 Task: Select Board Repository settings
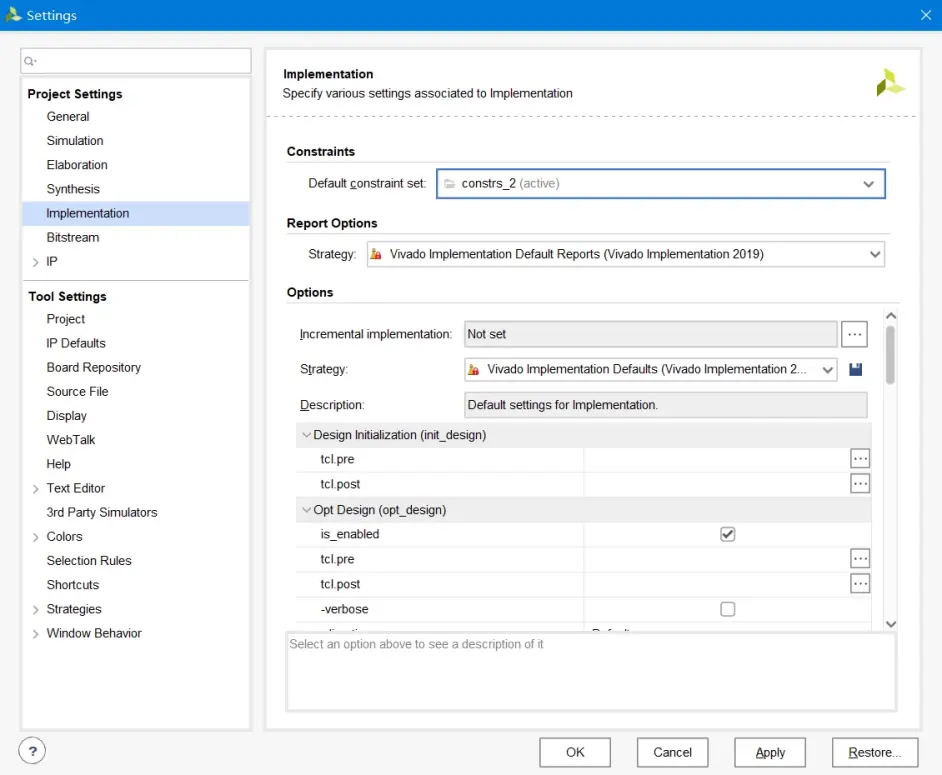click(x=94, y=367)
